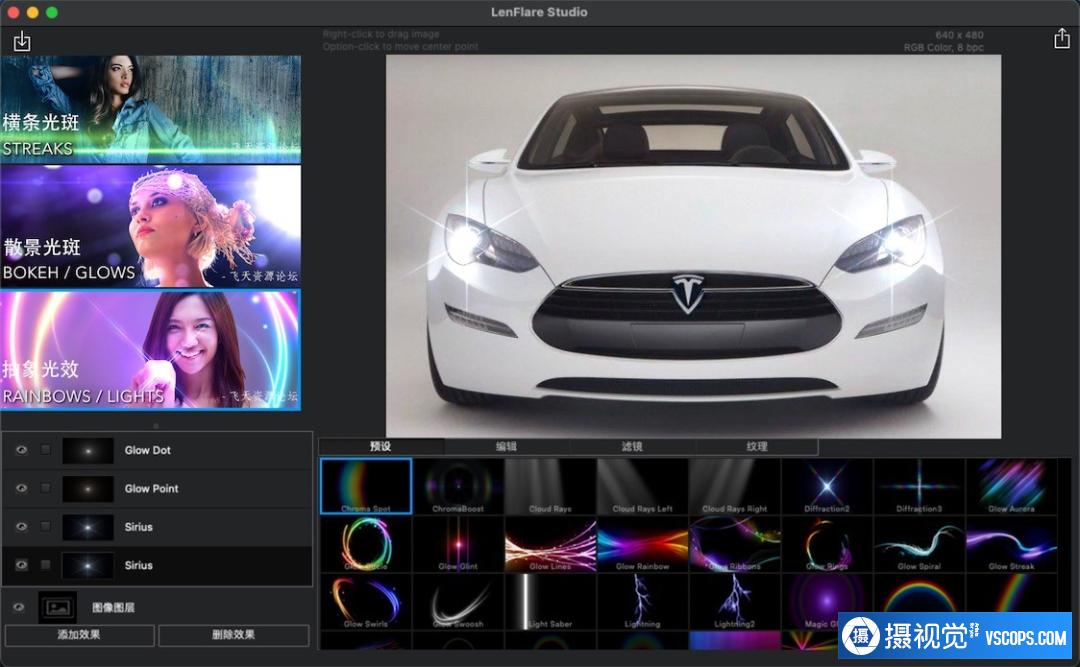
Task: Apply the Lightning preset
Action: point(643,602)
